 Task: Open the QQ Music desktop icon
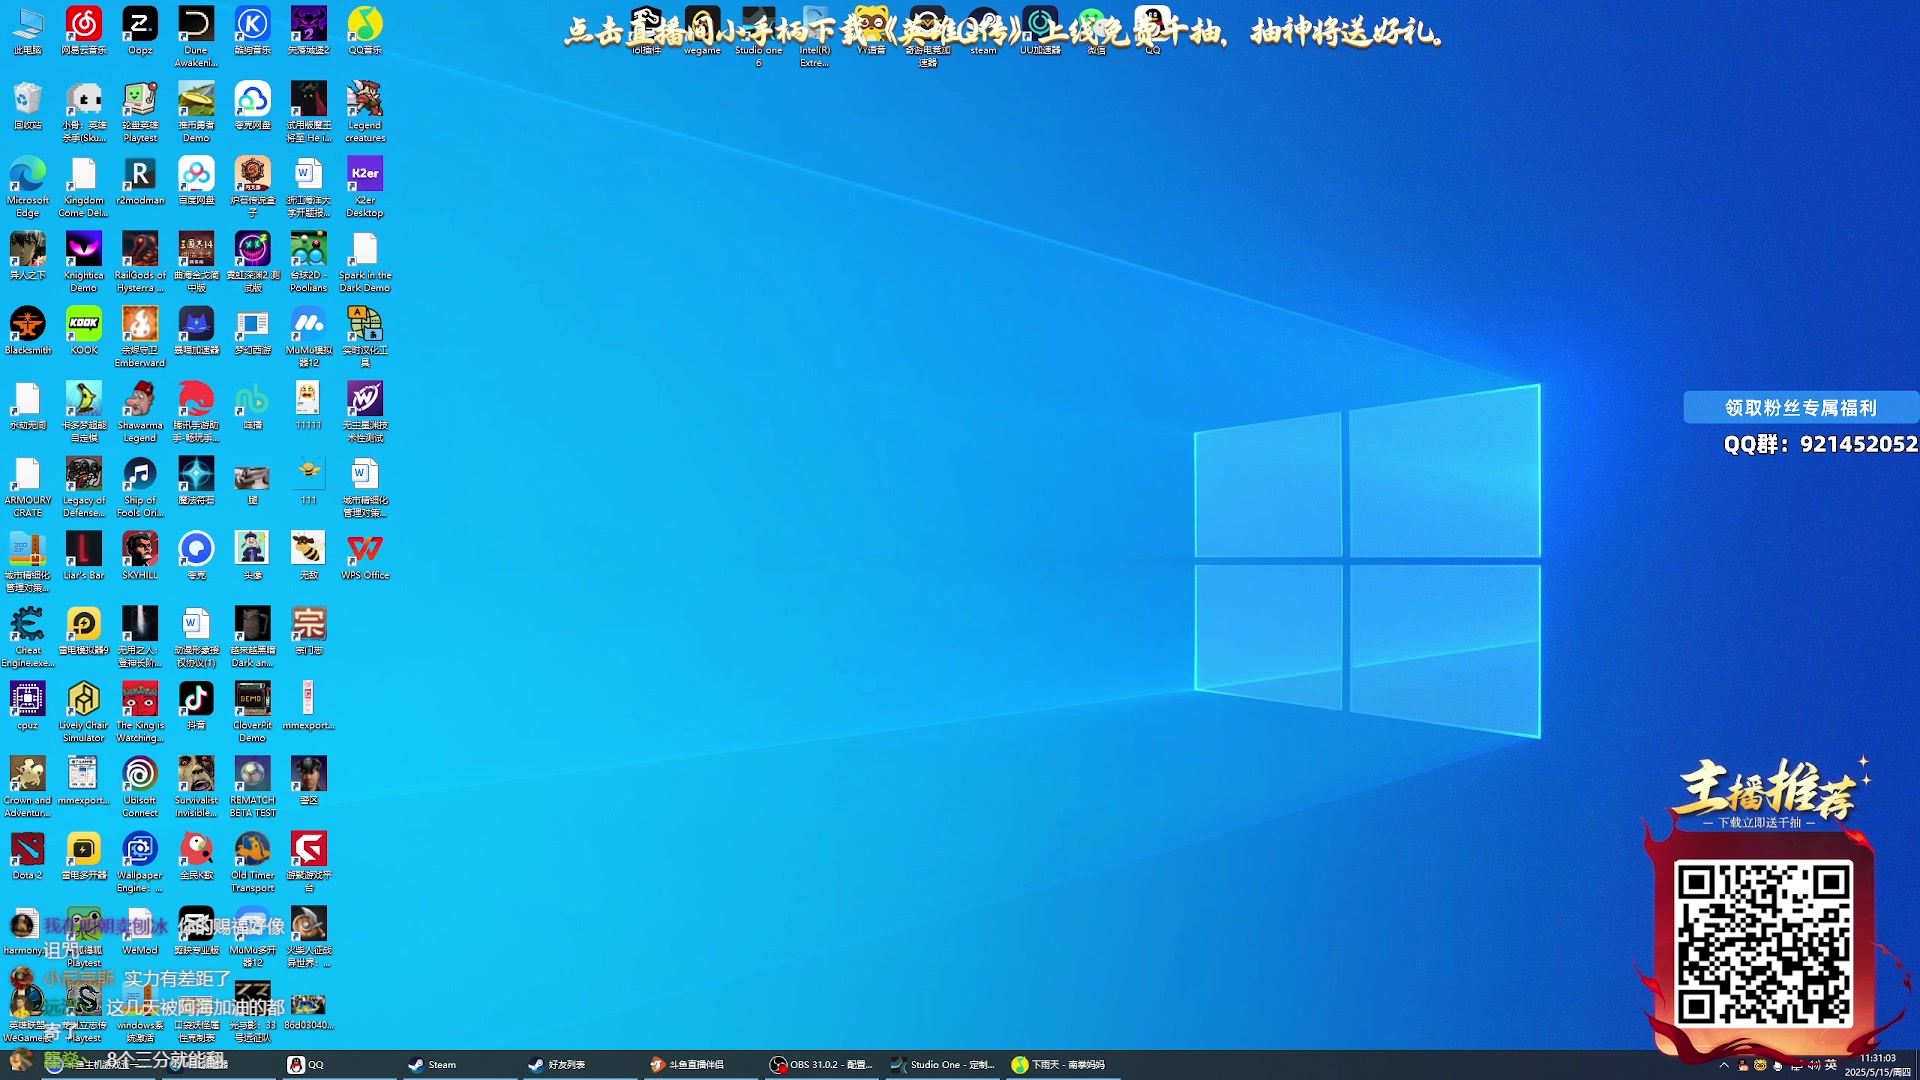(365, 31)
